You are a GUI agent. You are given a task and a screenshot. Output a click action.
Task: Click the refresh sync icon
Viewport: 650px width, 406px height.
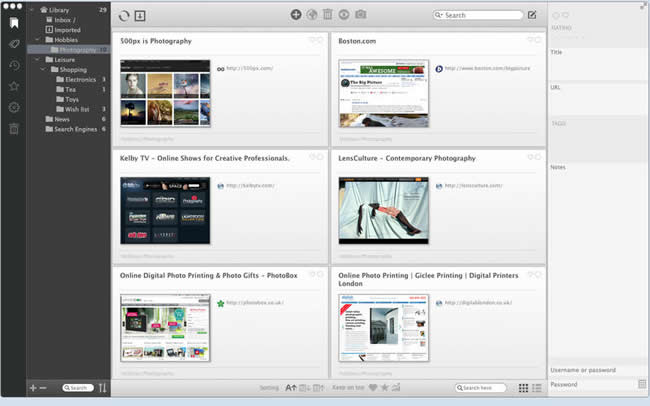(124, 15)
